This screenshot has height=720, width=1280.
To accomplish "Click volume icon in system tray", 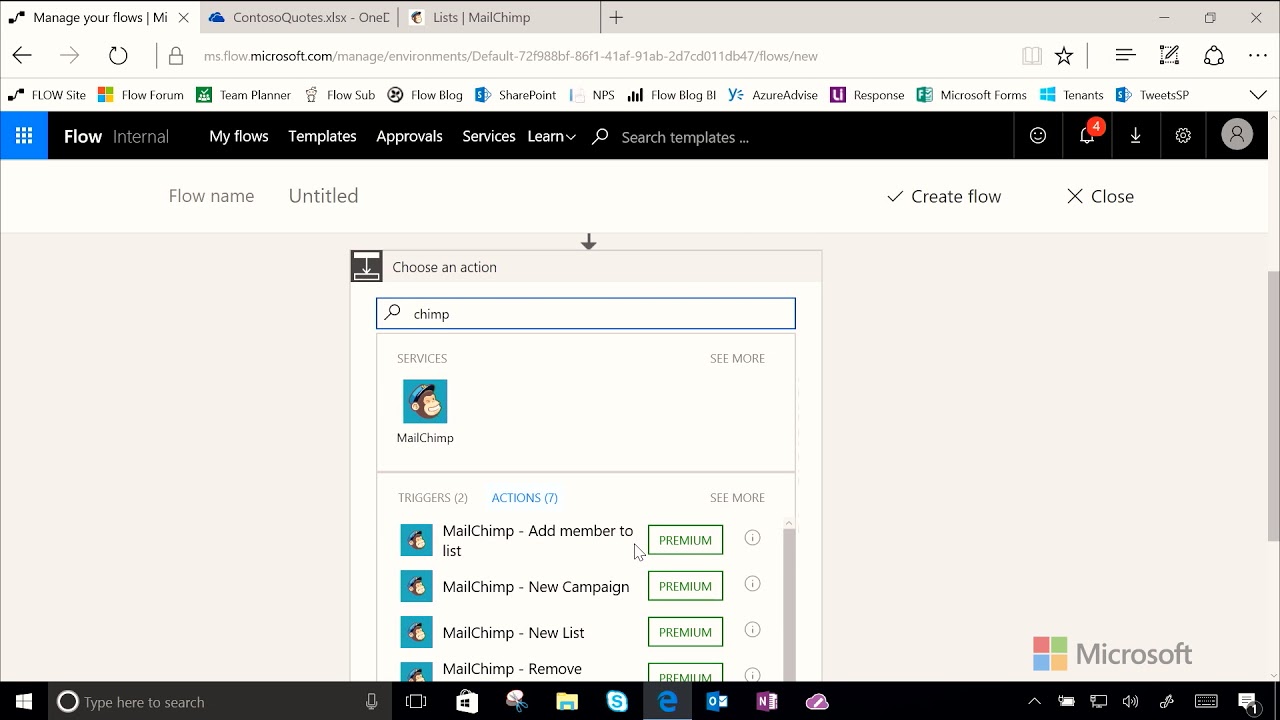I will point(1130,702).
